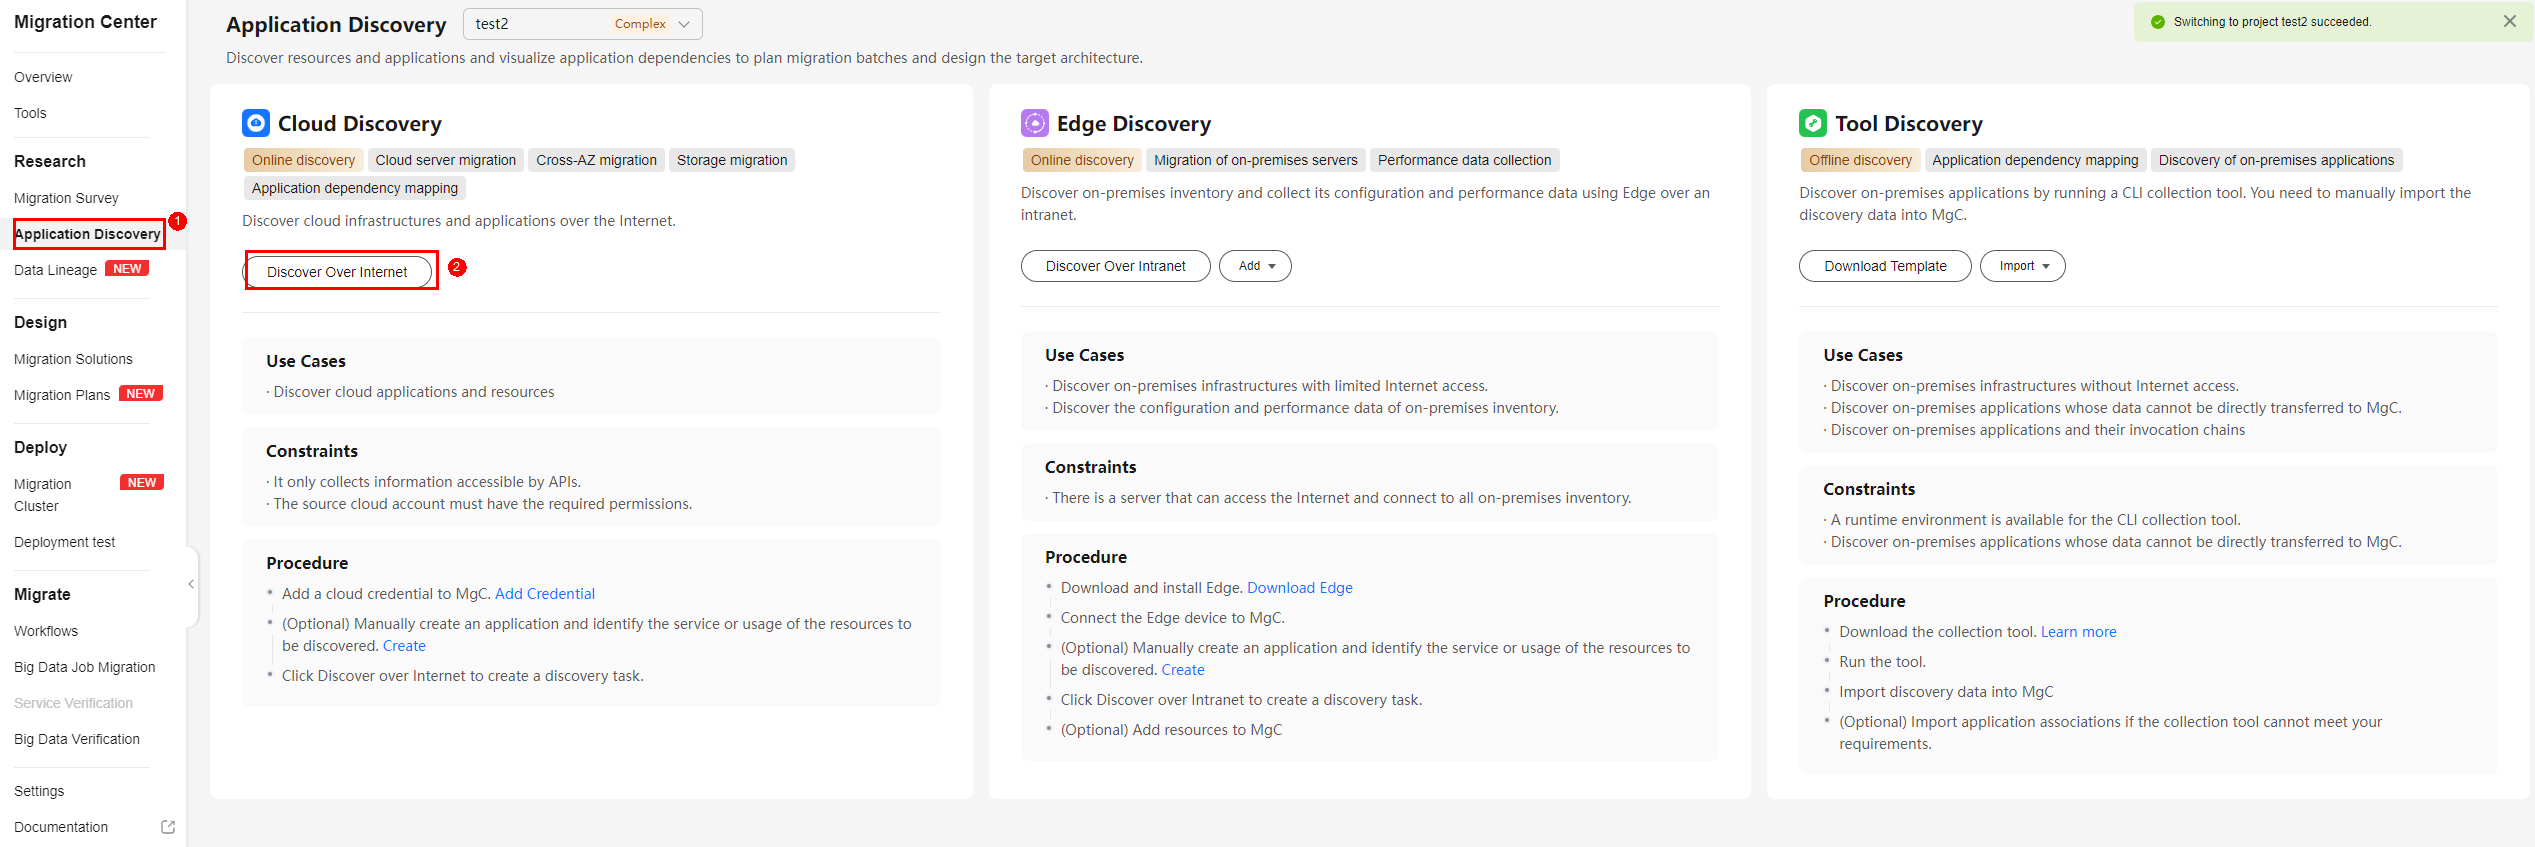This screenshot has height=847, width=2535.
Task: Open Data Lineage from the sidebar
Action: point(56,270)
